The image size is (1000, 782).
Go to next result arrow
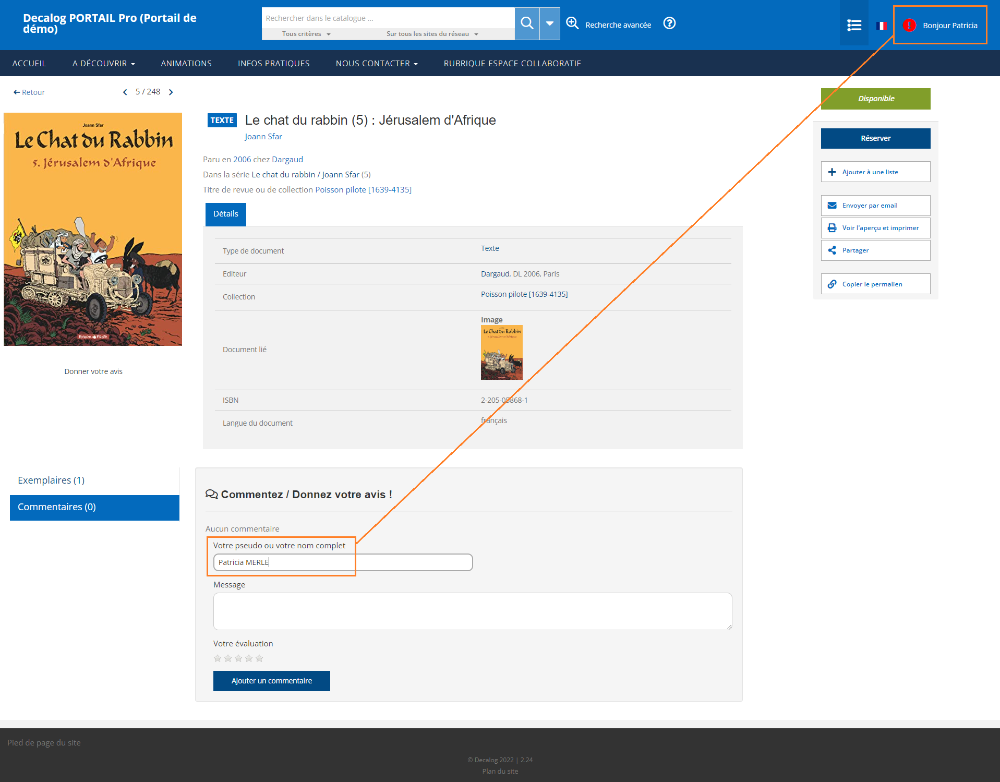point(171,92)
